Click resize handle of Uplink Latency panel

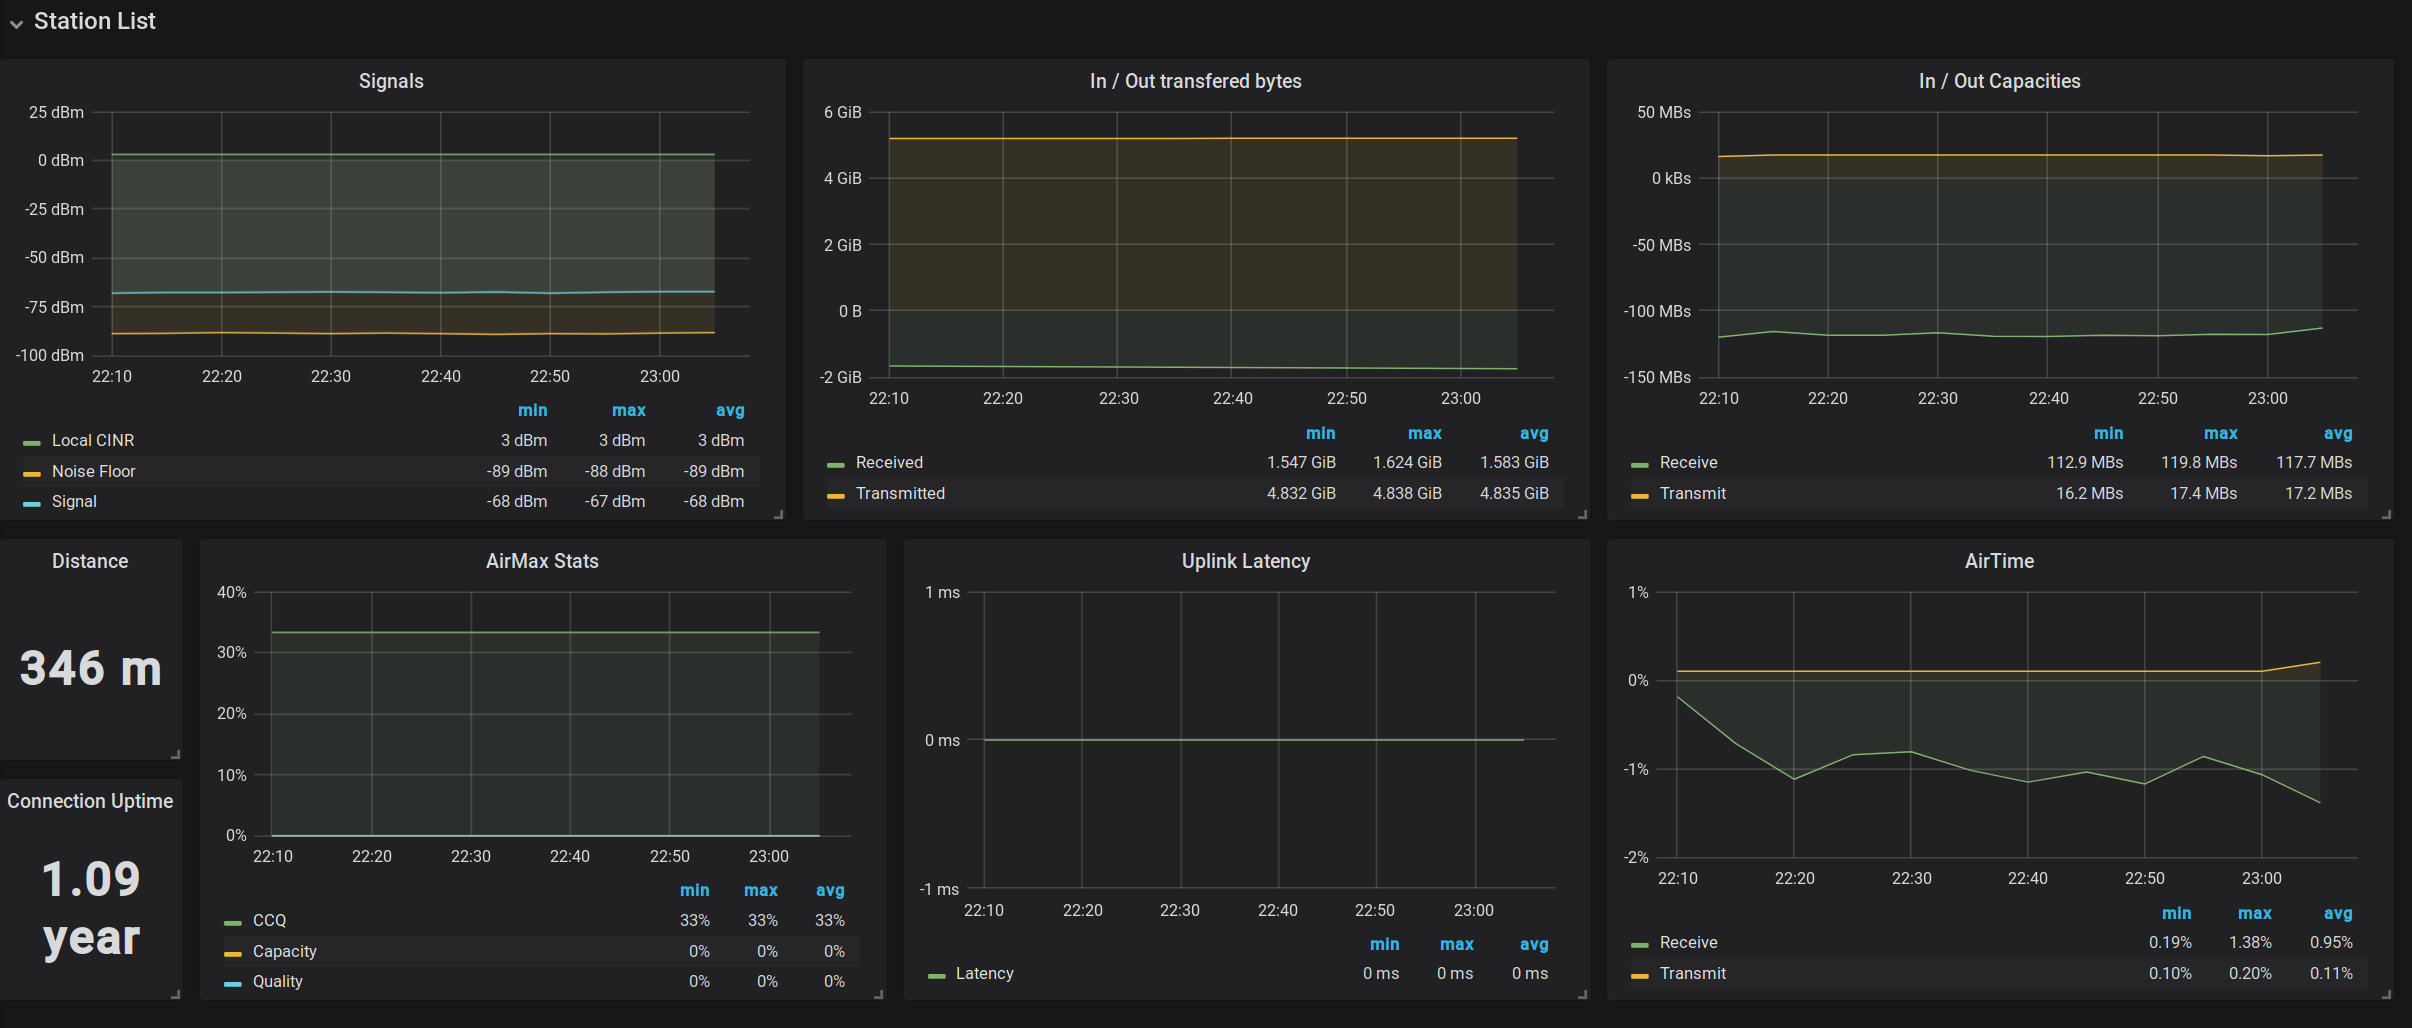tap(1582, 994)
